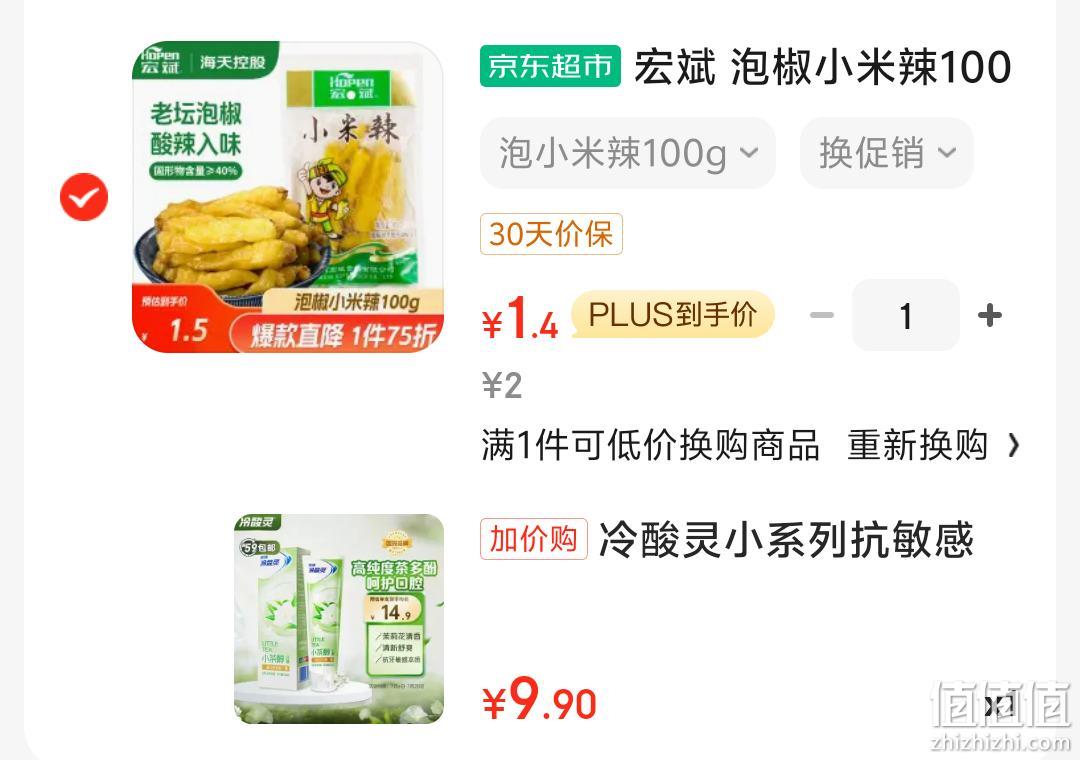The height and width of the screenshot is (760, 1080).
Task: Tap the ¥1.4 PLUS price
Action: click(520, 318)
